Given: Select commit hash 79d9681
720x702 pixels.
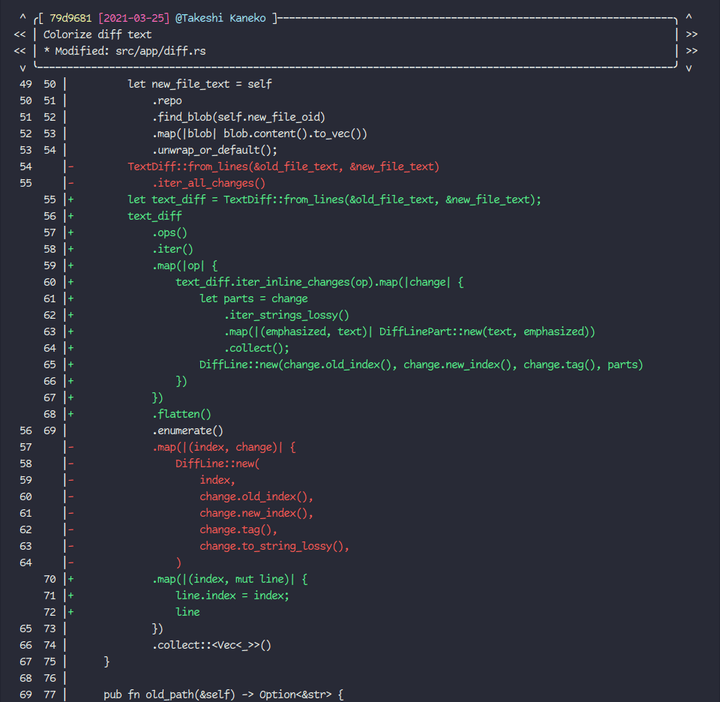Looking at the screenshot, I should [x=71, y=18].
